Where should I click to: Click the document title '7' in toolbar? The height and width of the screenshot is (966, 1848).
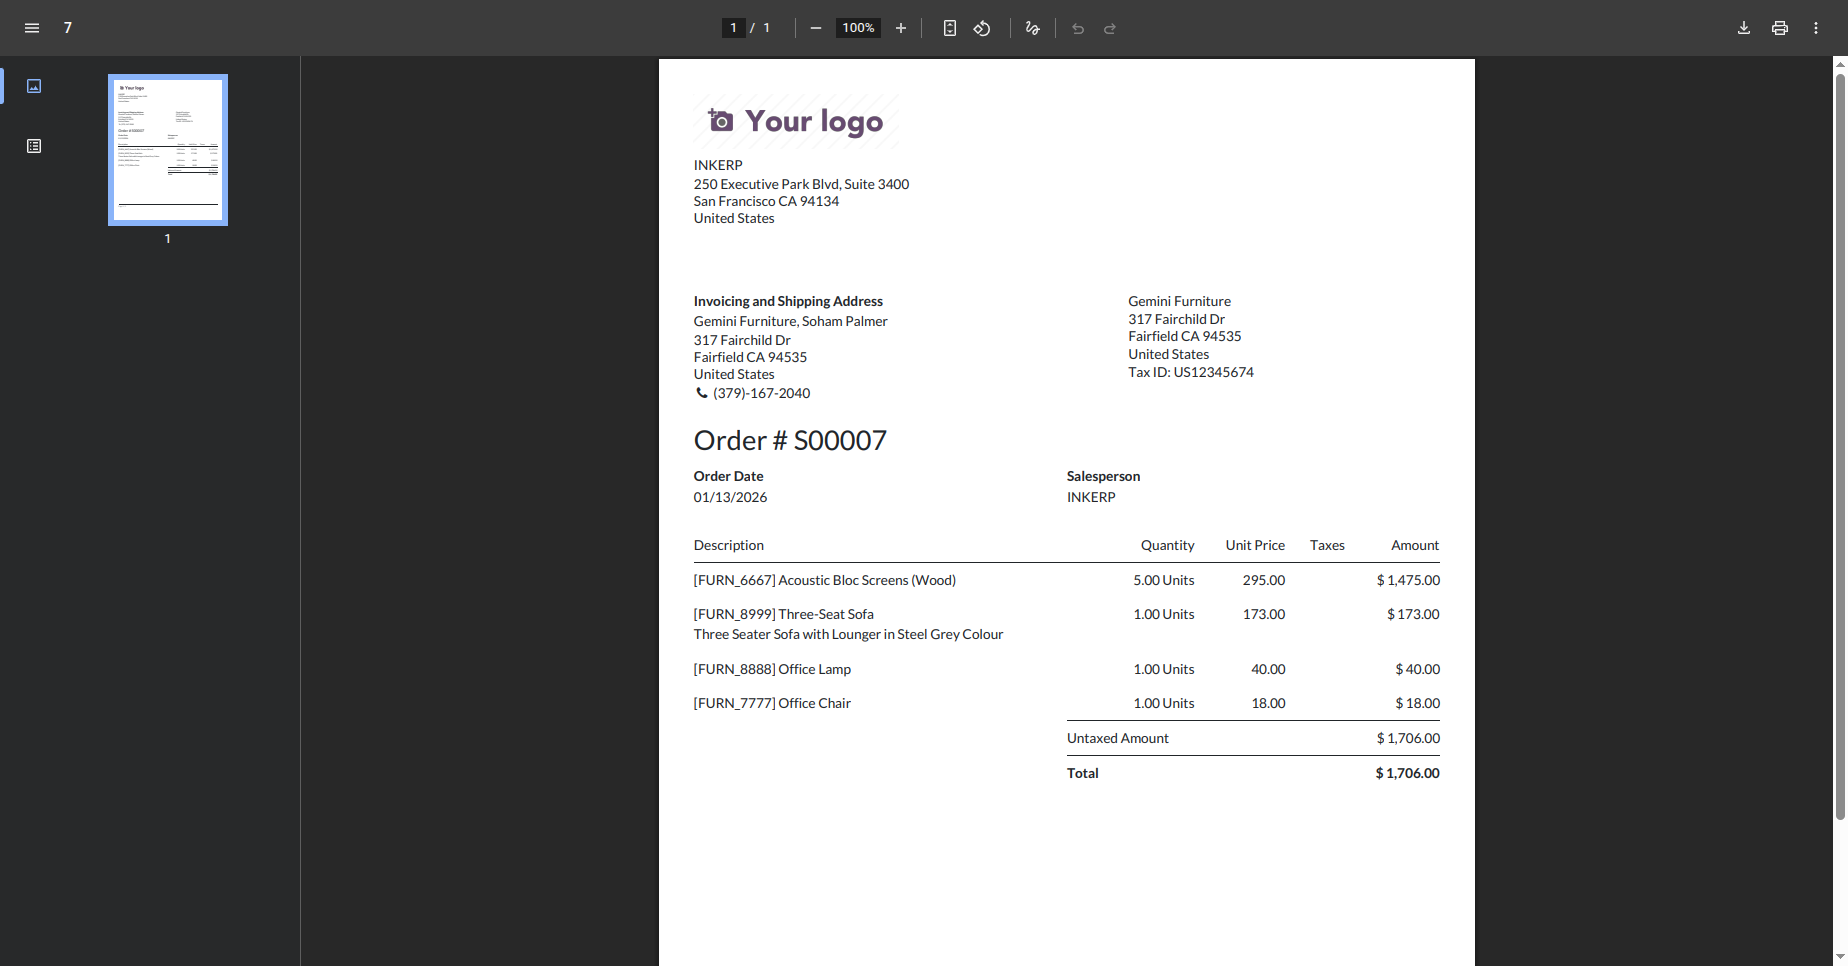68,28
